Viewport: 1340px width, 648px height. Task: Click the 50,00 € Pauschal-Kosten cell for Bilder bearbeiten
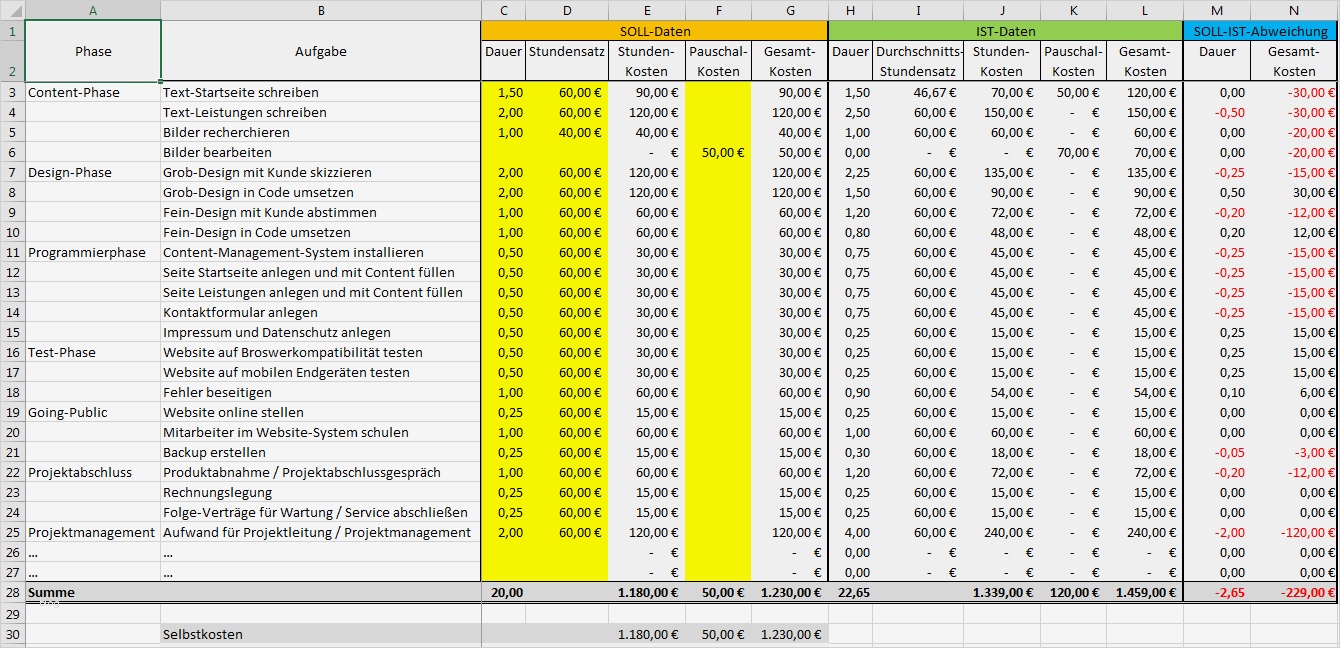(719, 151)
